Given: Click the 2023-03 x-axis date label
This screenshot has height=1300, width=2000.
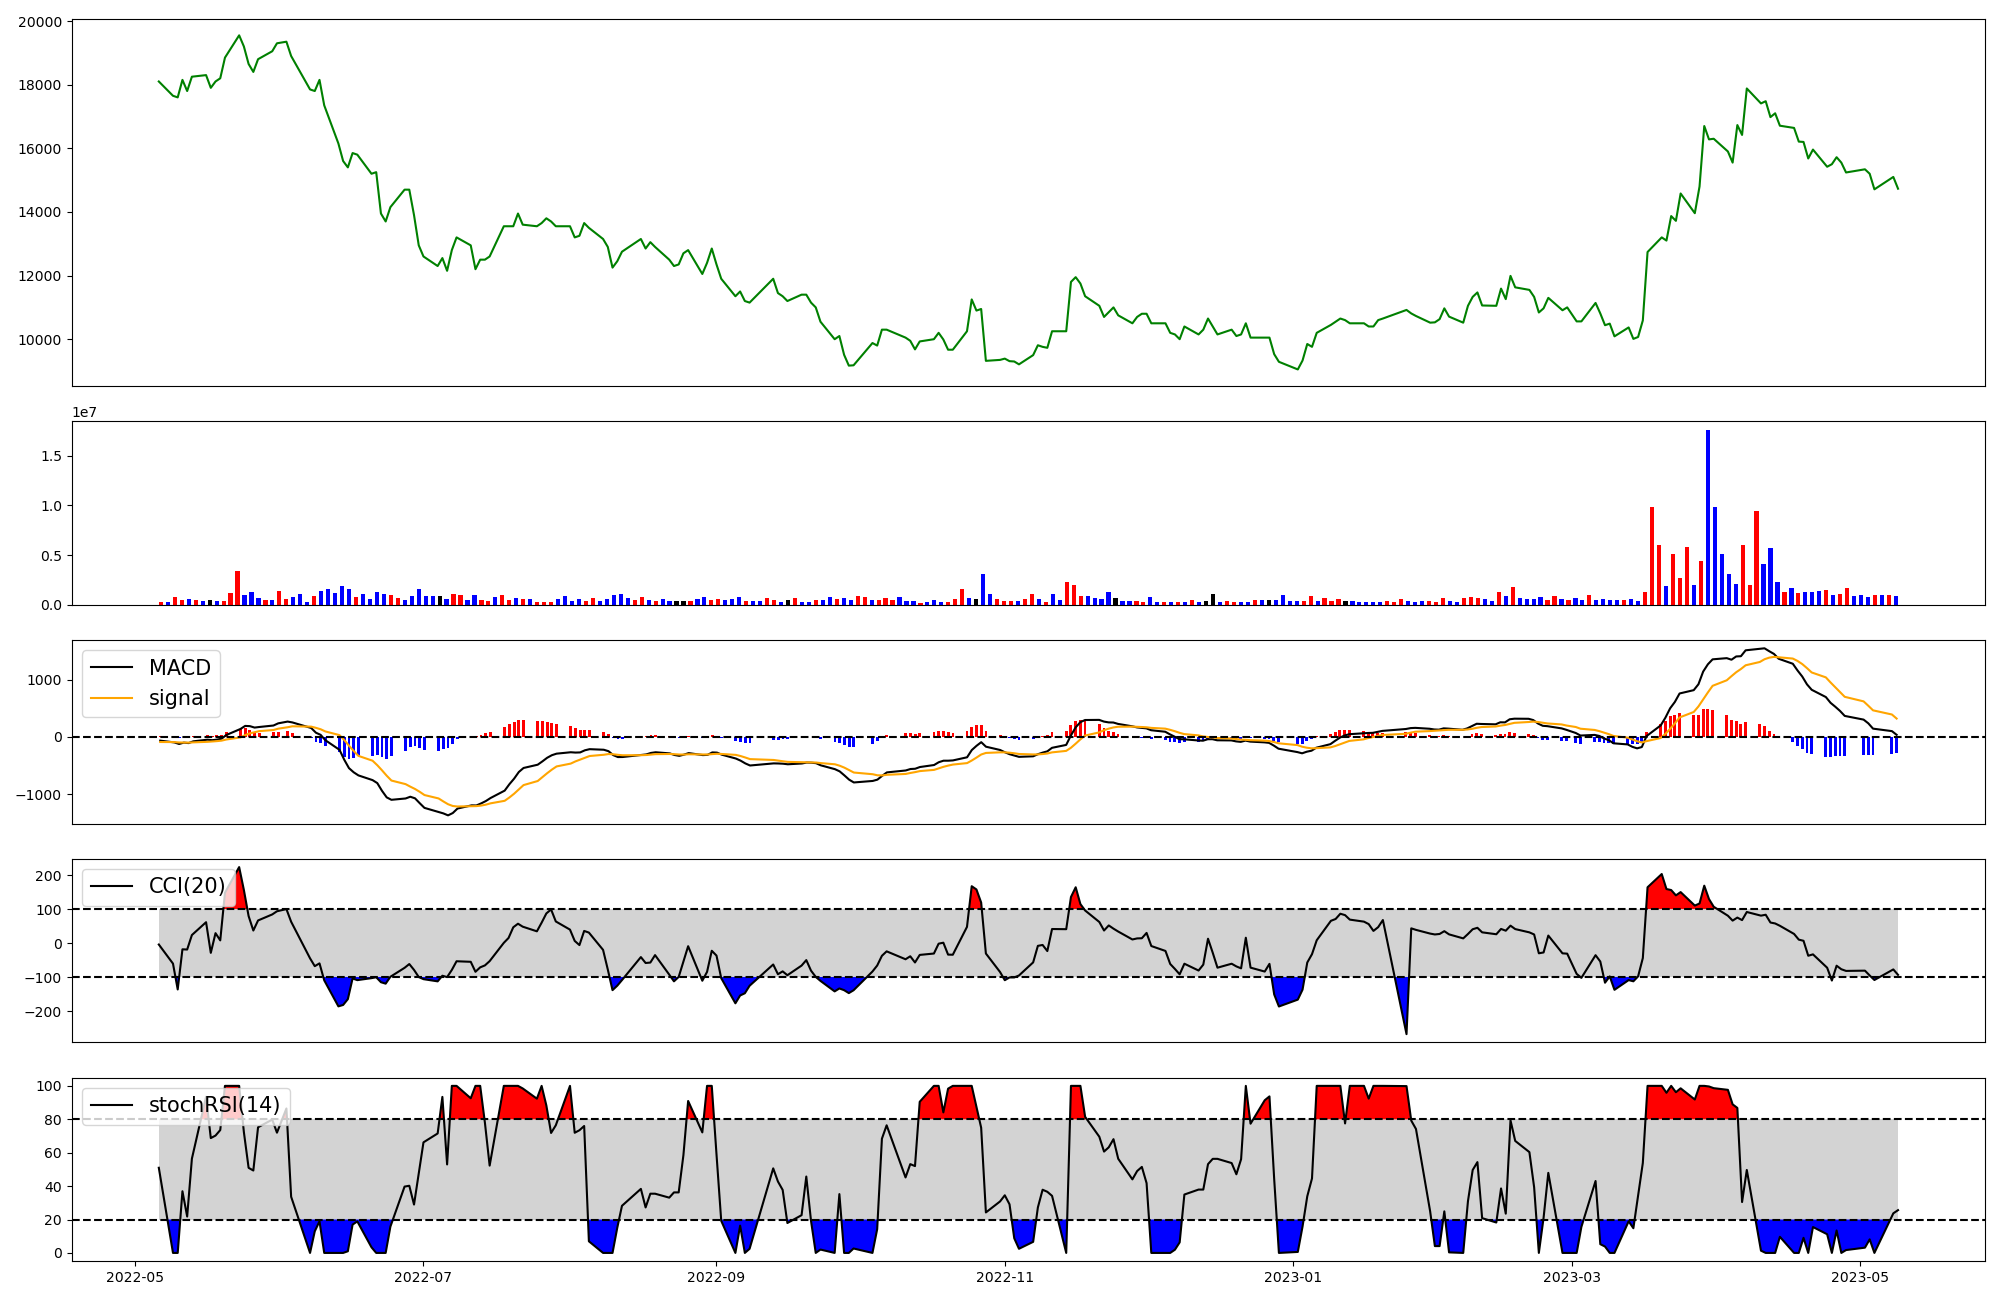Looking at the screenshot, I should (x=1572, y=1277).
